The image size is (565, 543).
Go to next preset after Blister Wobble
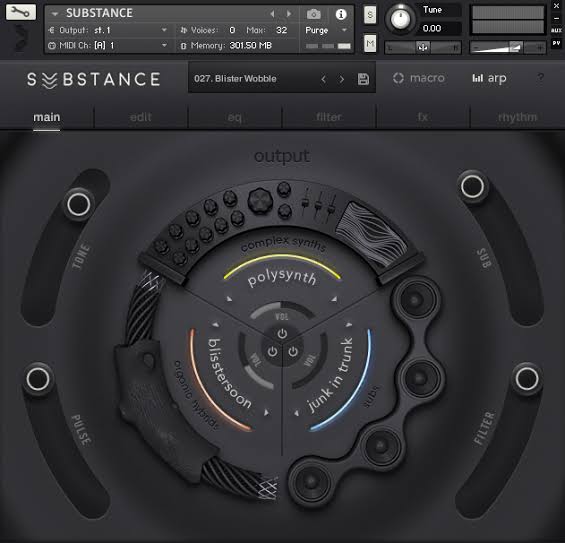click(x=341, y=79)
